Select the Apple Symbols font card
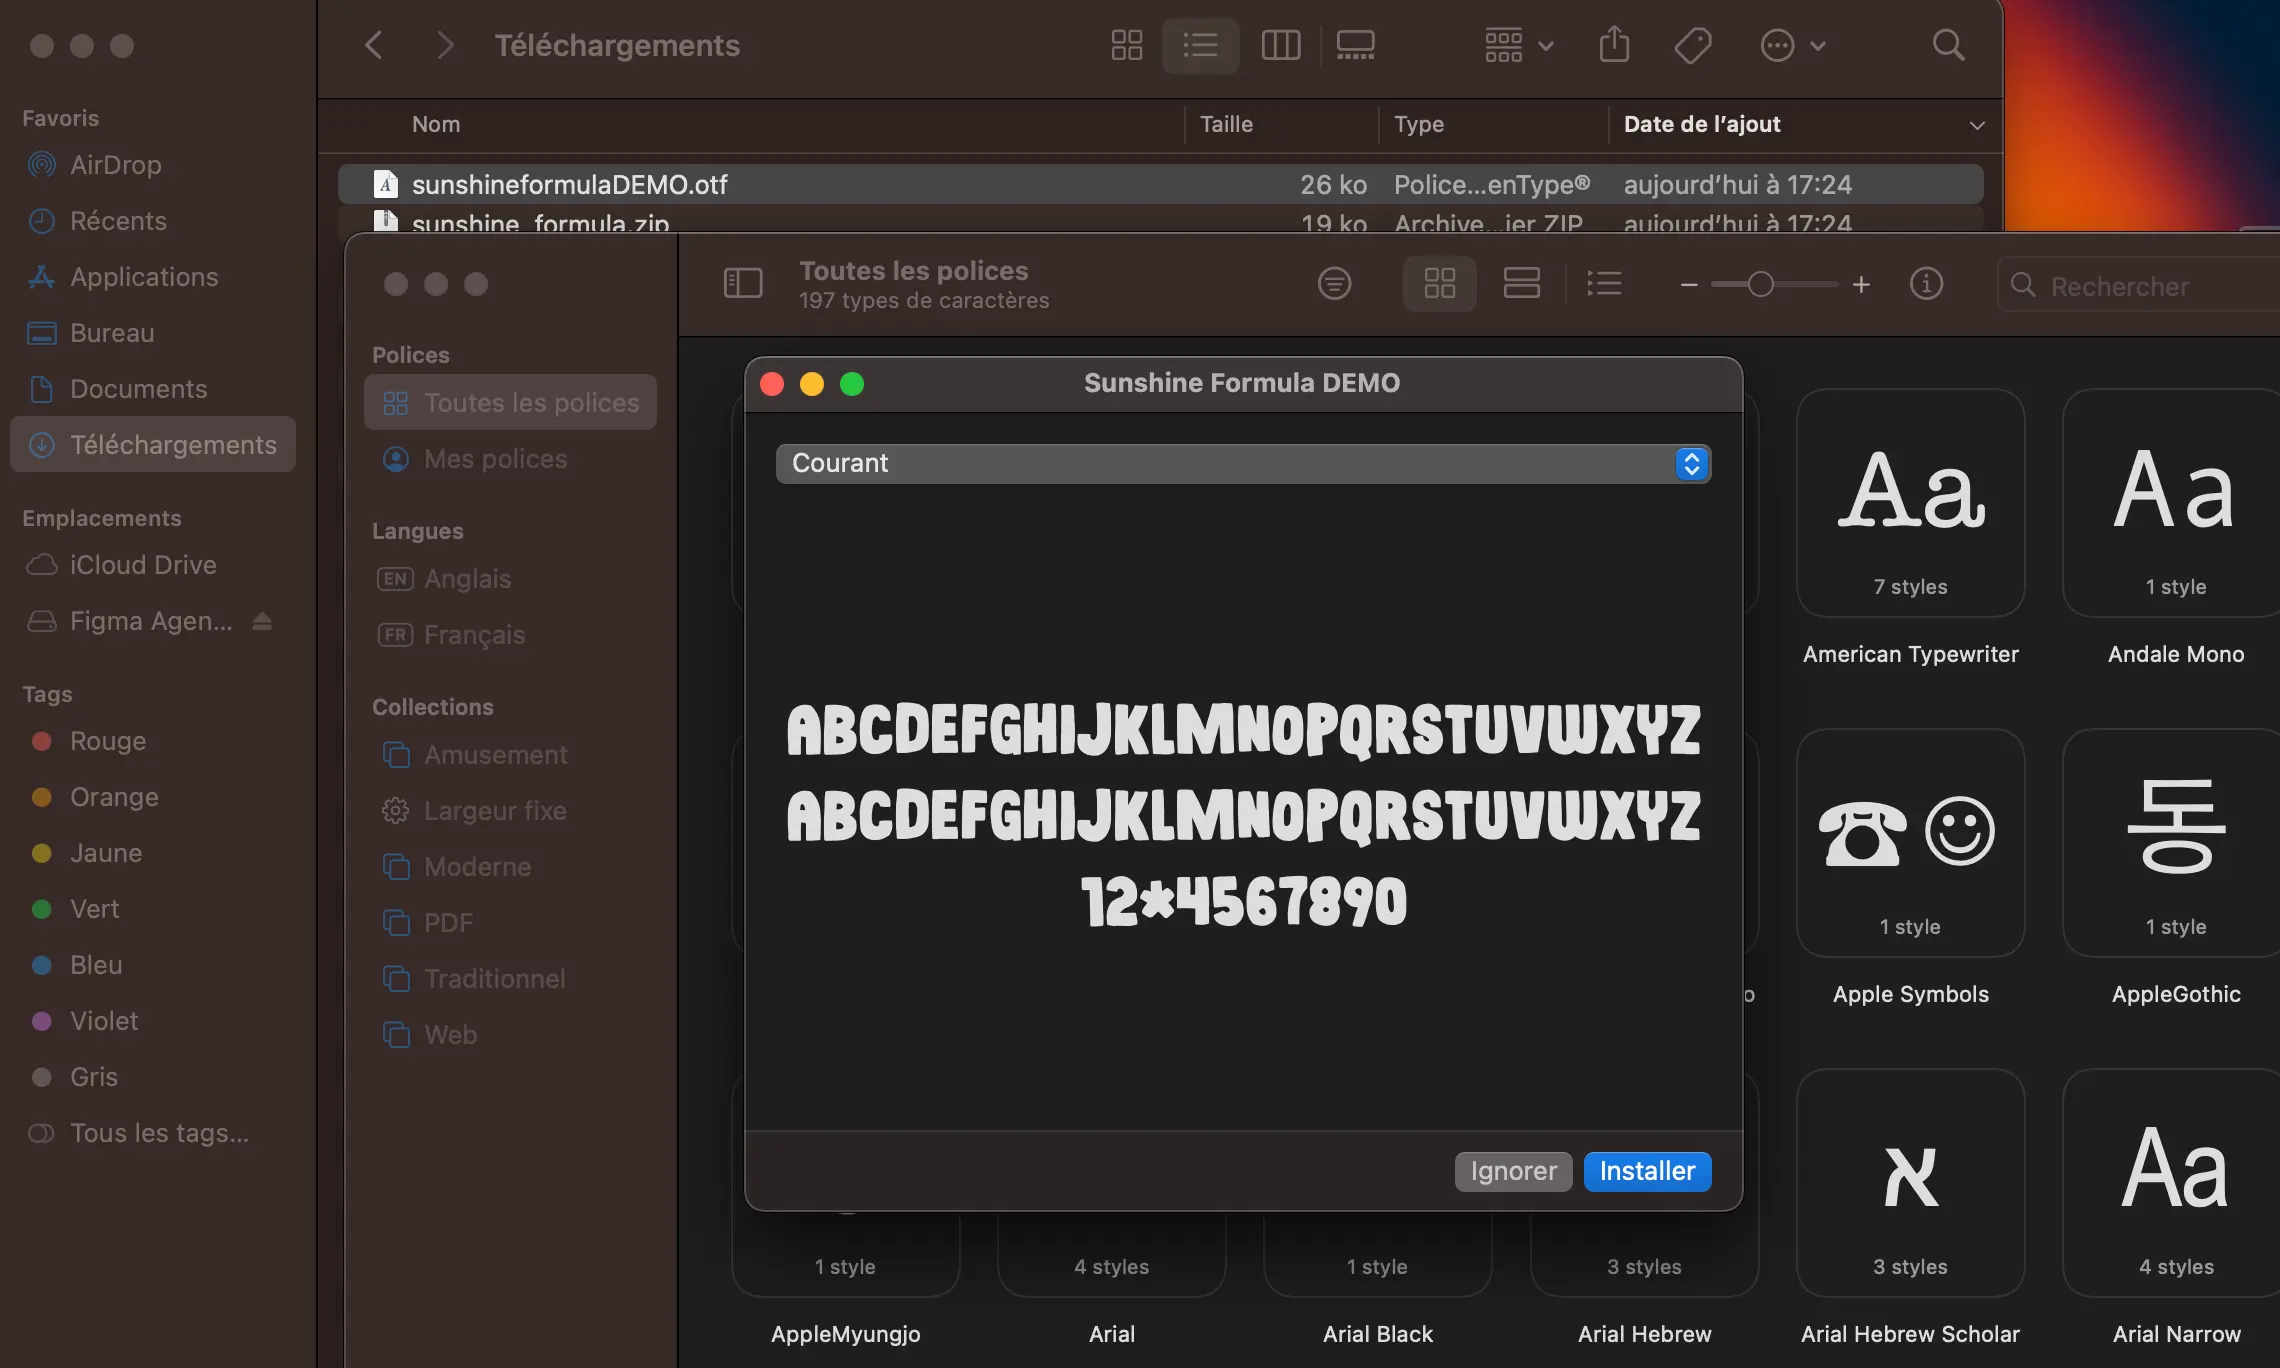The width and height of the screenshot is (2280, 1368). pos(1910,843)
